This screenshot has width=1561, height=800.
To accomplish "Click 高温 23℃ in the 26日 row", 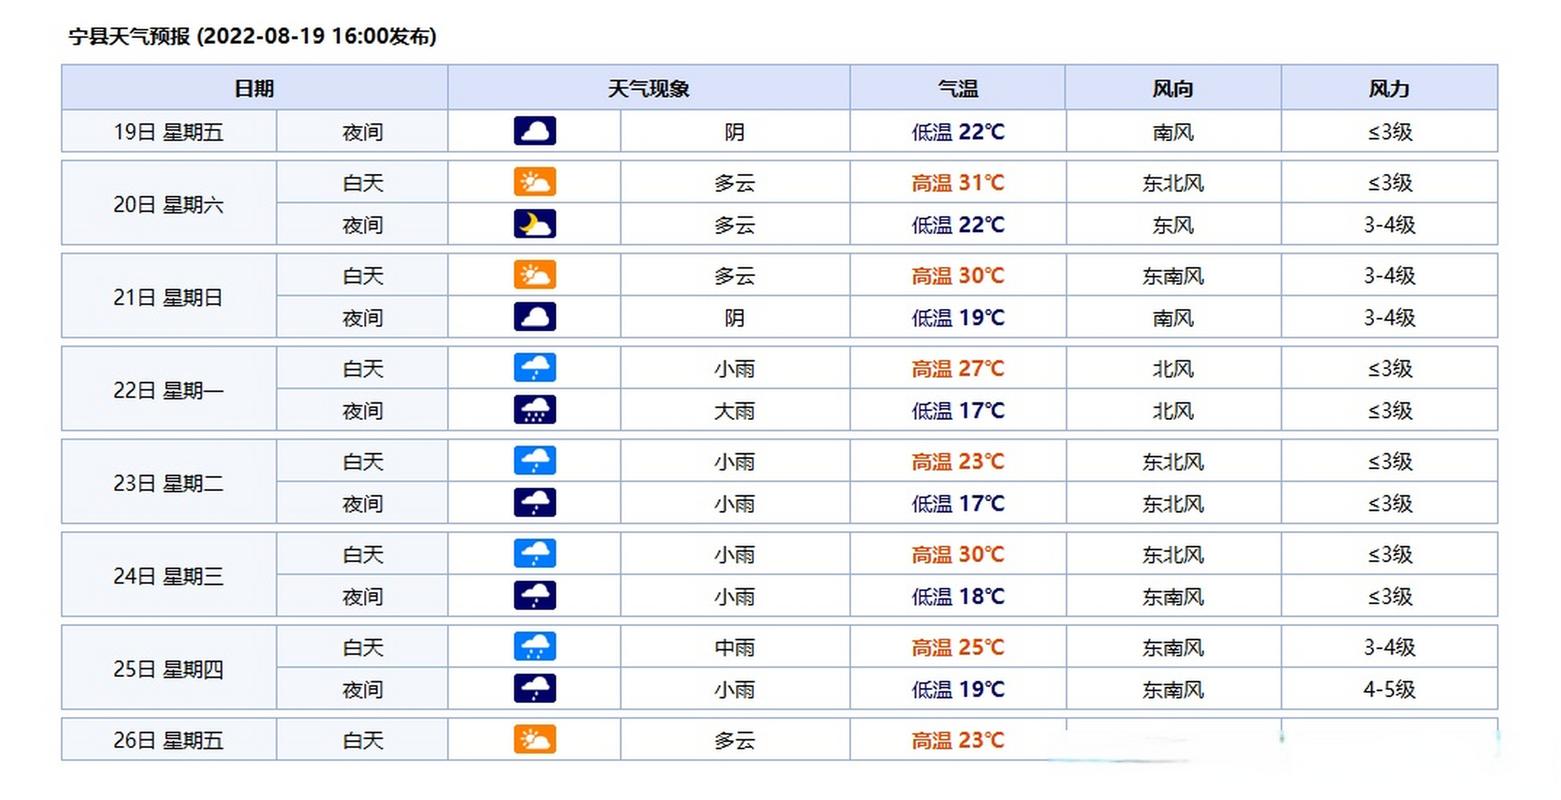I will tap(958, 740).
